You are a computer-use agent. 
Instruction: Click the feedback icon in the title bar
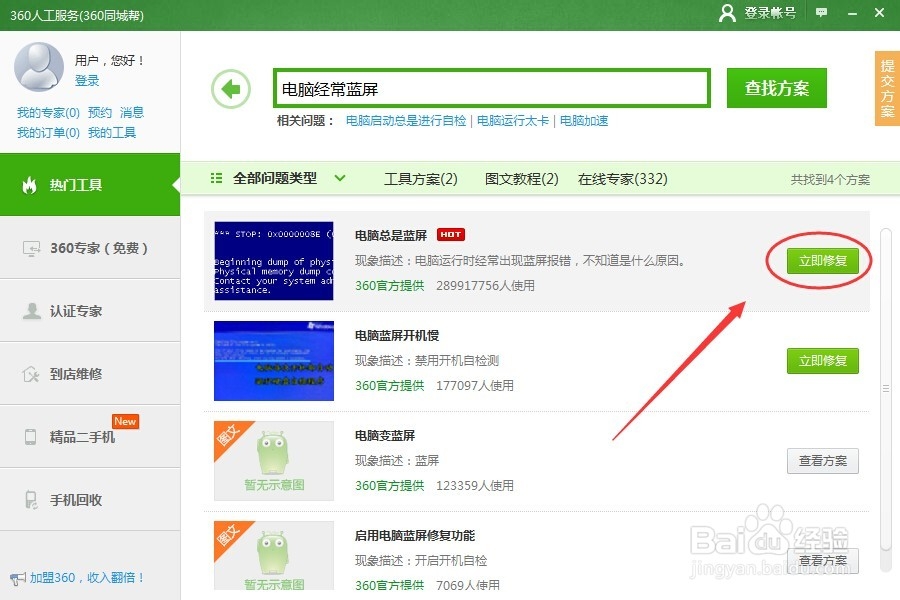821,14
